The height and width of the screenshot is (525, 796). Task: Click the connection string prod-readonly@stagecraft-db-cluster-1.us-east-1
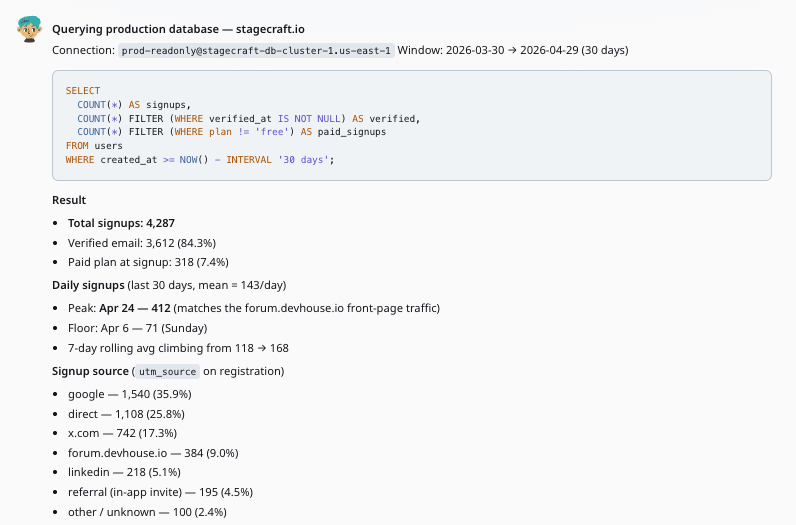tap(256, 50)
